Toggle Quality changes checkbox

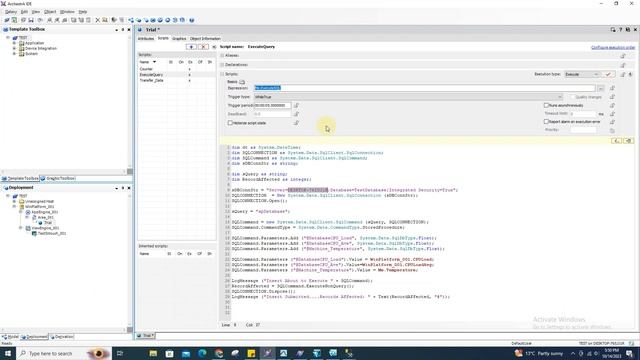(x=572, y=97)
